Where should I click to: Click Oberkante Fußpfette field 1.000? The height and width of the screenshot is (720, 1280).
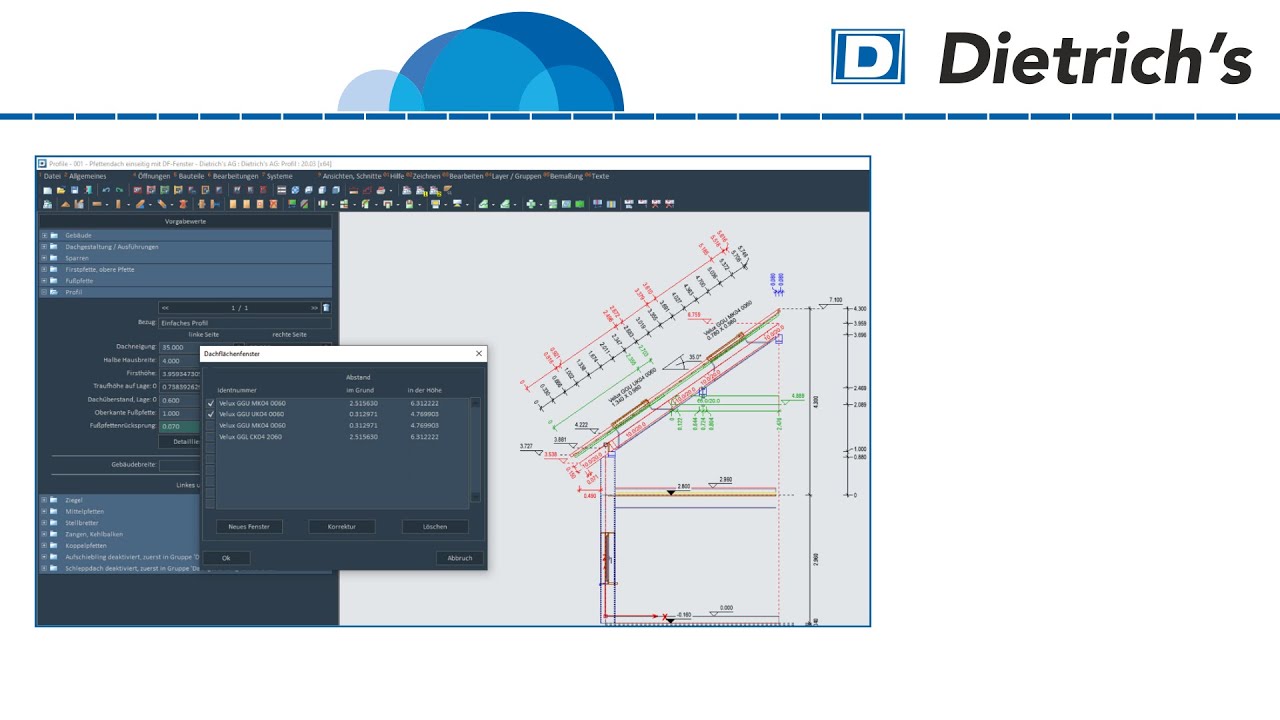click(180, 413)
